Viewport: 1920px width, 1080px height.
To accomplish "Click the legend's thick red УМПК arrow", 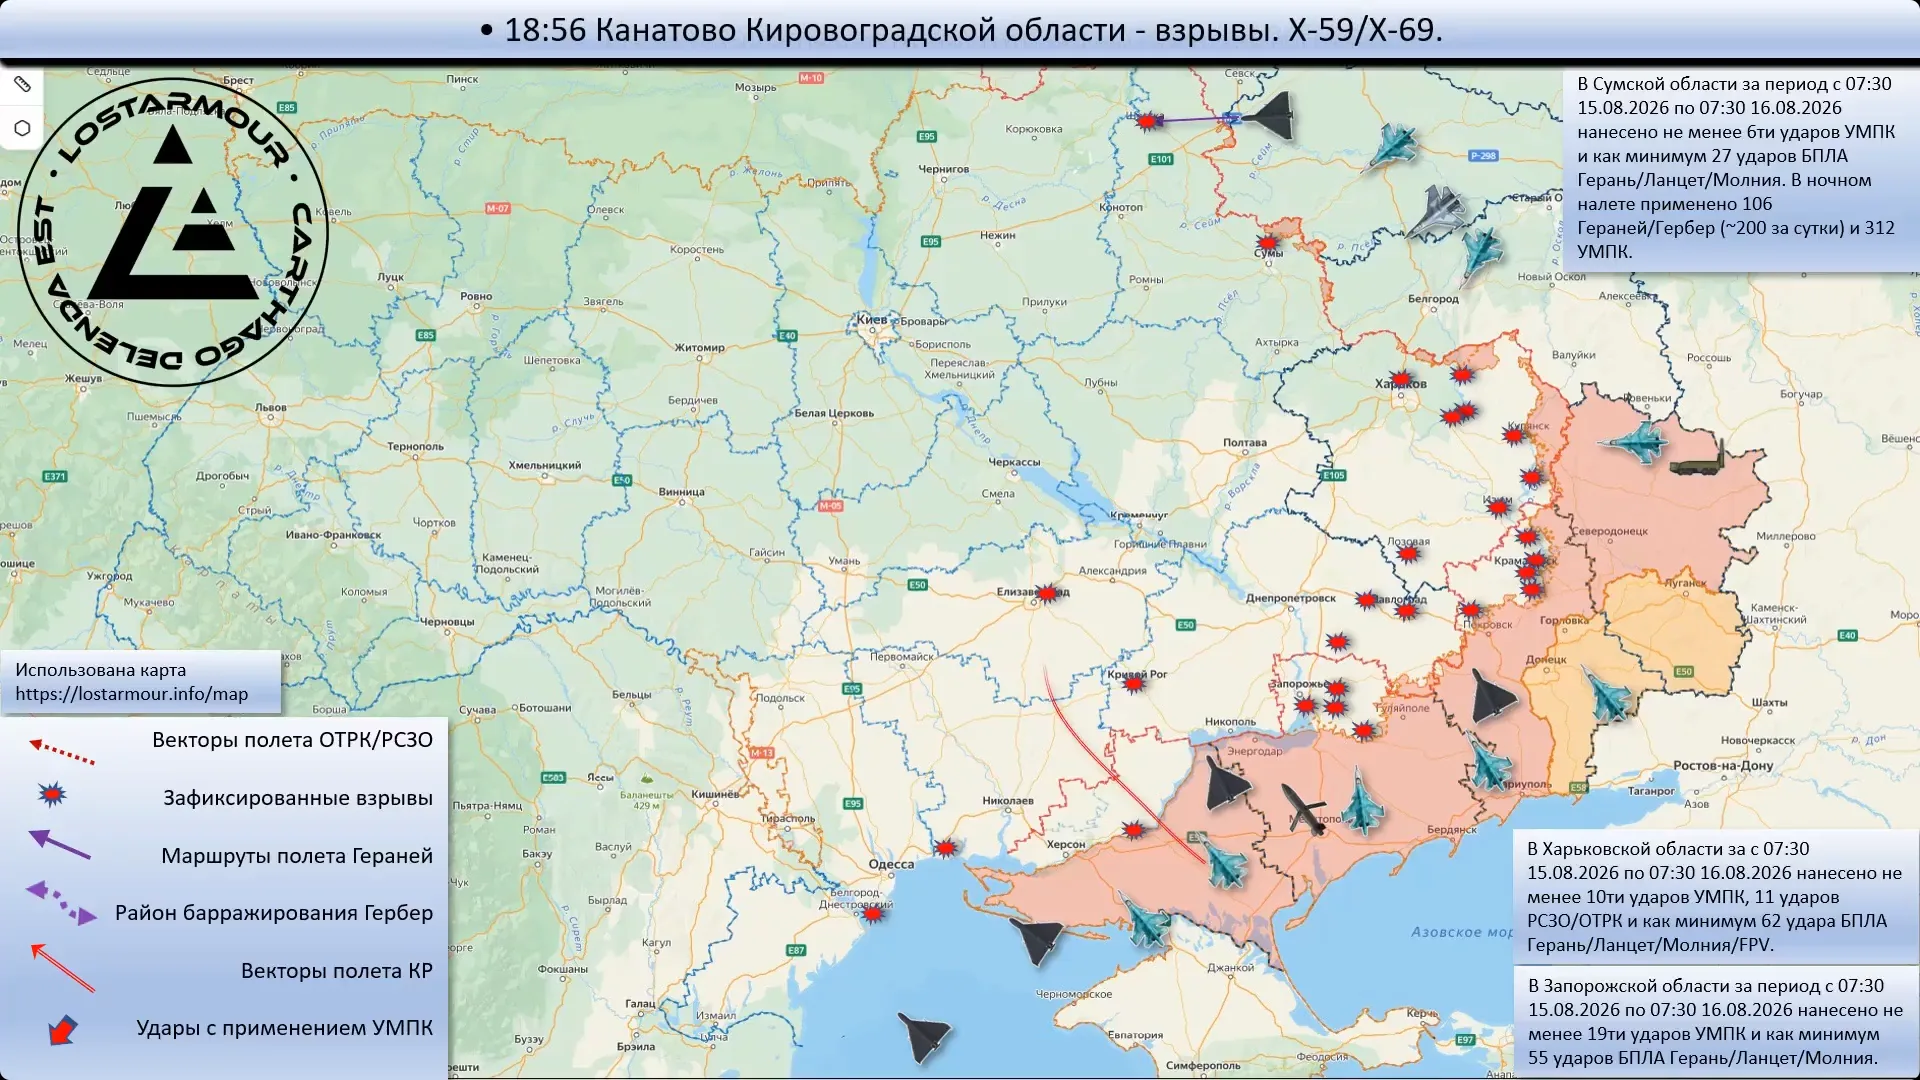I will click(x=62, y=1030).
